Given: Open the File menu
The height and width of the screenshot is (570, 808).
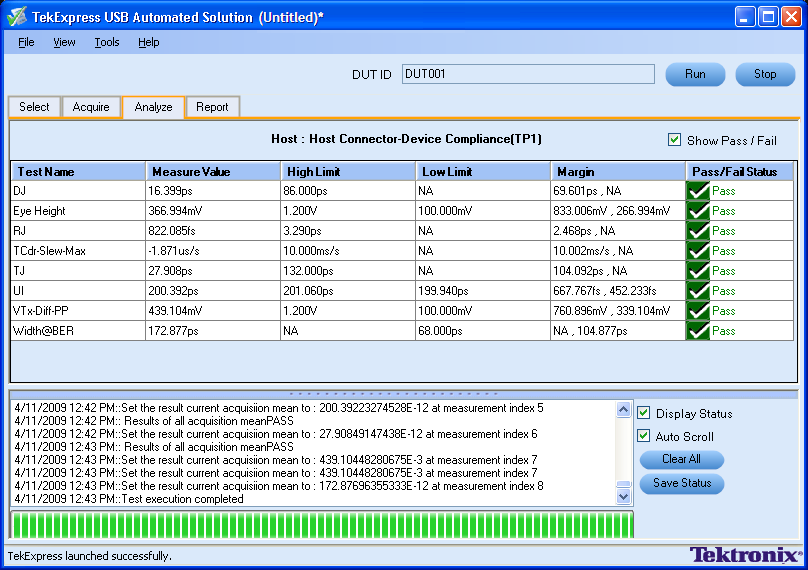Looking at the screenshot, I should coord(26,42).
